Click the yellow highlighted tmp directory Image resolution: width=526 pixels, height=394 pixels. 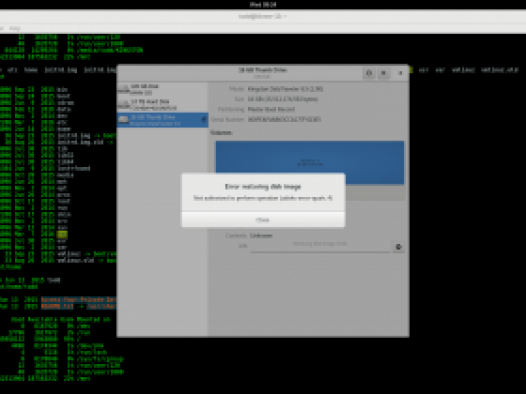click(x=62, y=234)
